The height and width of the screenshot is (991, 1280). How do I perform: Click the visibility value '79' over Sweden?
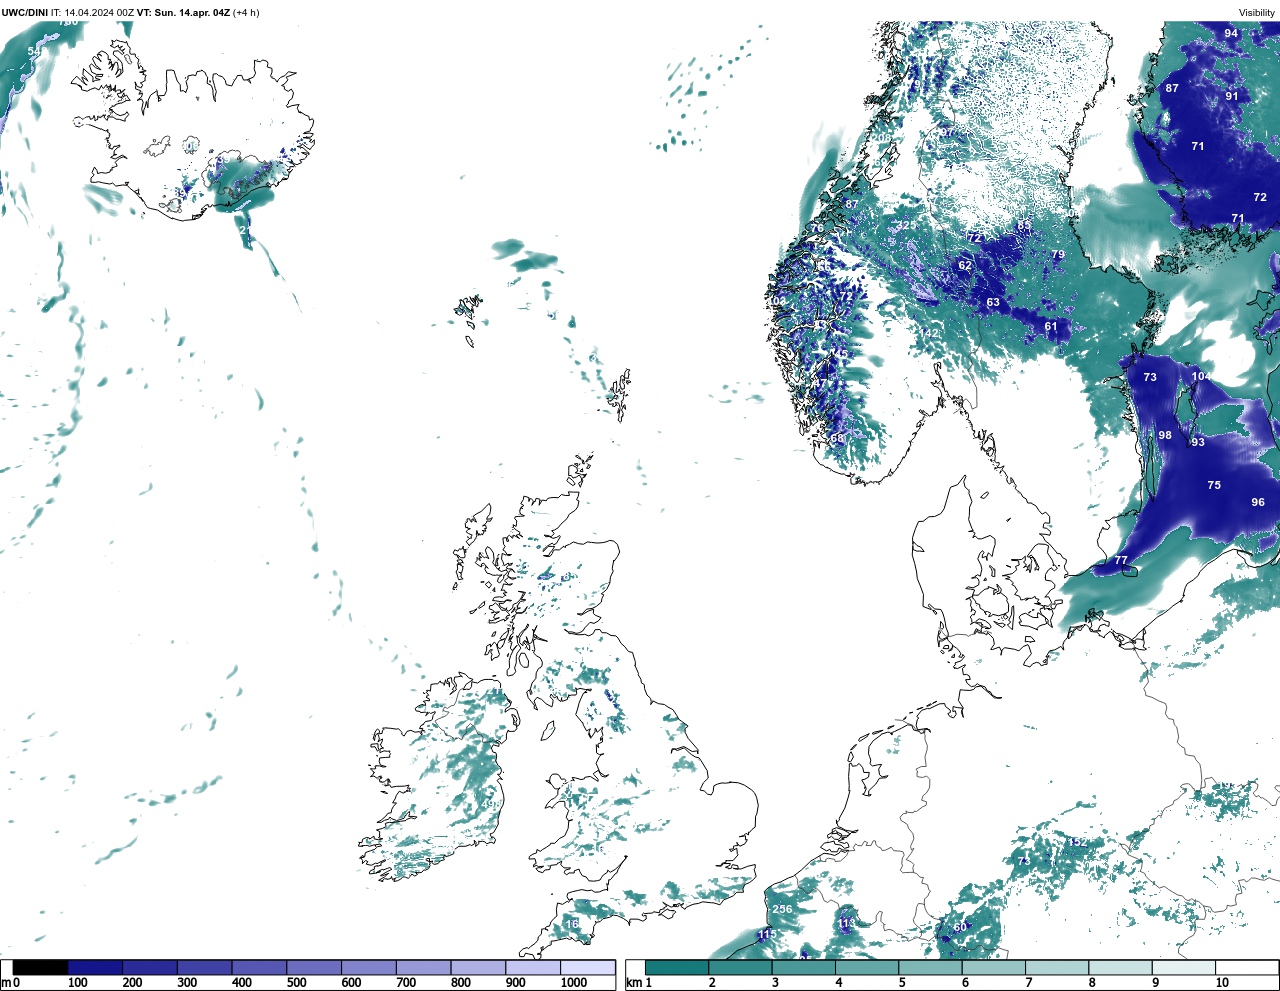[1058, 254]
